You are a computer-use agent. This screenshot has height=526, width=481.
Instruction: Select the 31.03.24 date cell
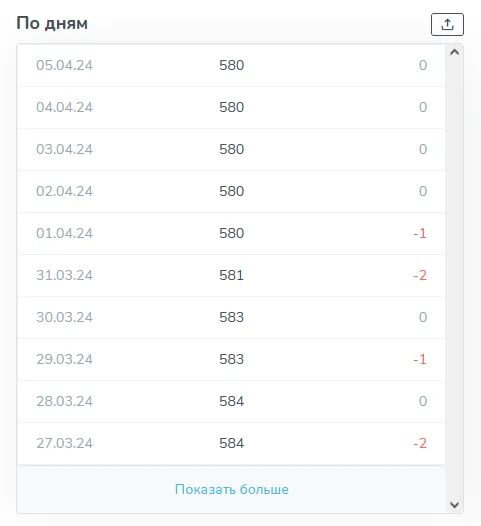coord(64,275)
